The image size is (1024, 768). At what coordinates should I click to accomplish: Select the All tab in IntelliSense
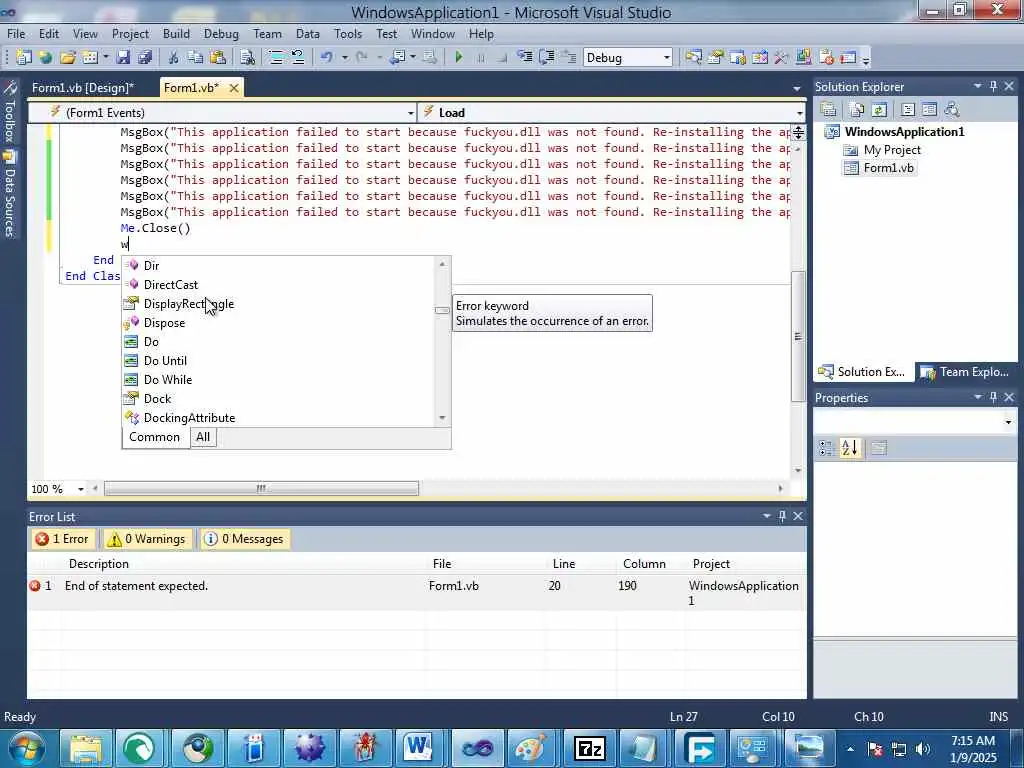click(203, 437)
